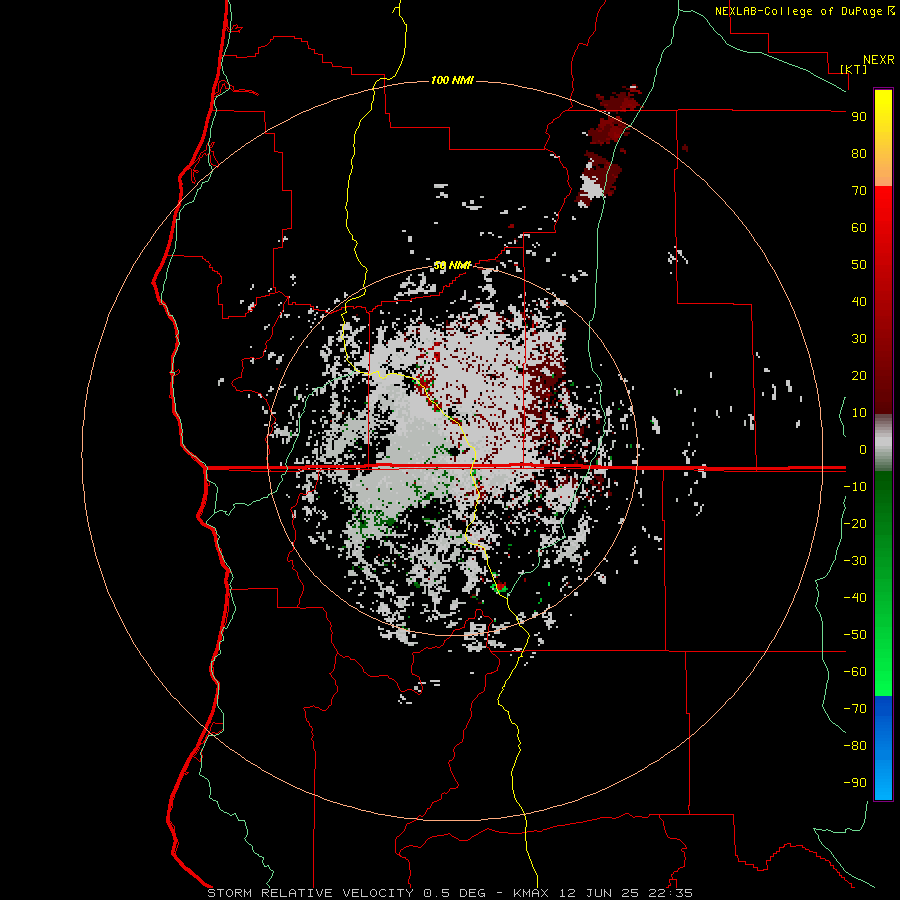Select the positive 50 scale value
This screenshot has width=900, height=900.
[859, 265]
